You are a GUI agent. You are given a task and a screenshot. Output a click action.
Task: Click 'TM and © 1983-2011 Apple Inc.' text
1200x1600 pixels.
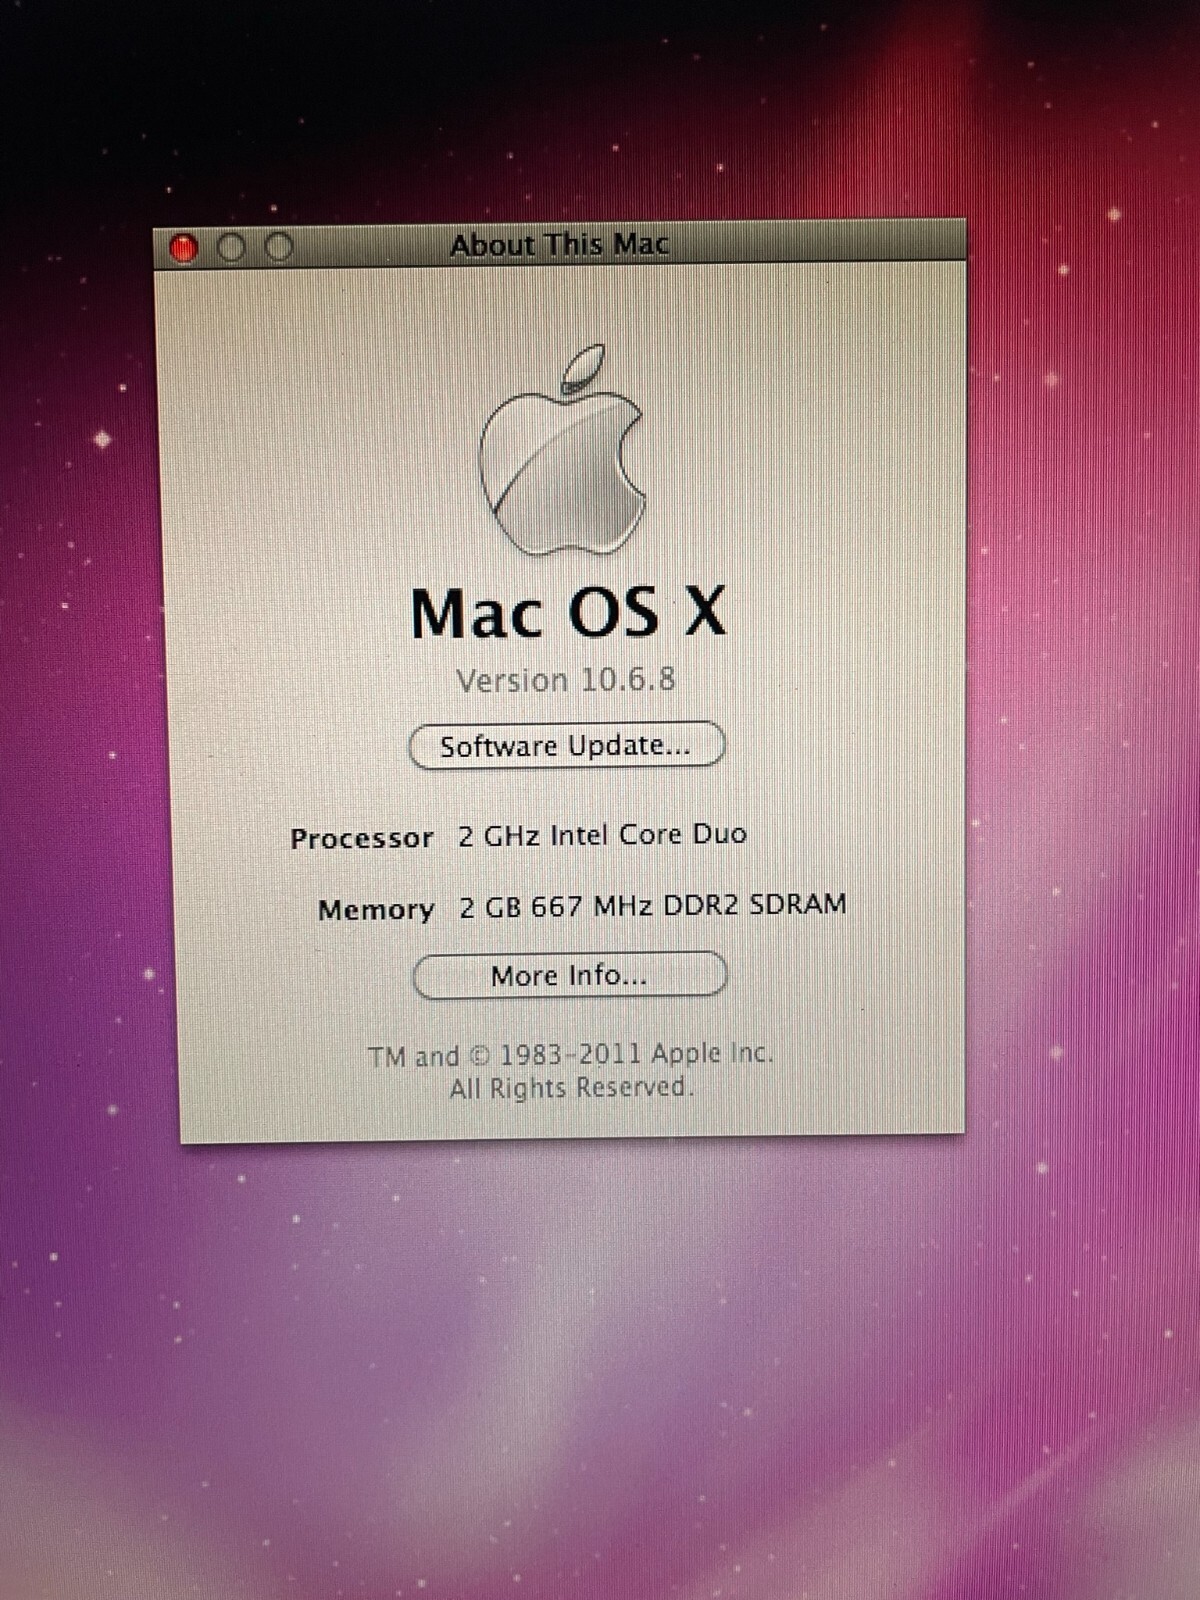(x=571, y=1054)
